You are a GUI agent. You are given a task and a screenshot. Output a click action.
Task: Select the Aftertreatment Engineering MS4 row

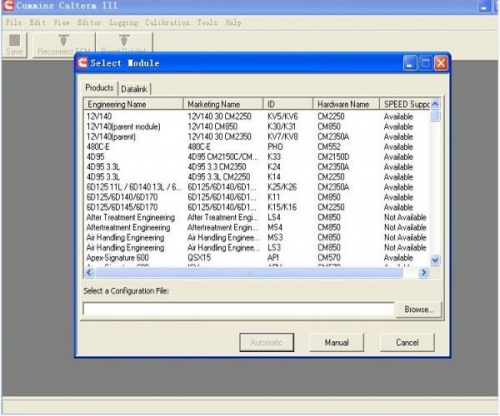tap(257, 227)
